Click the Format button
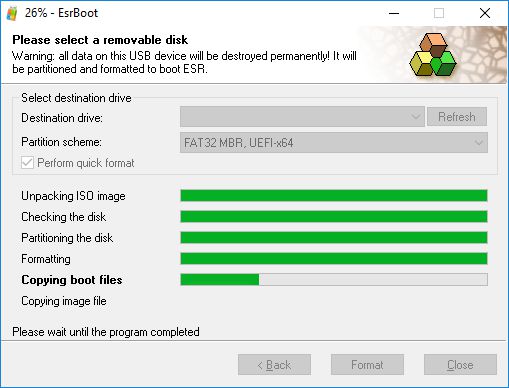This screenshot has width=509, height=388. click(x=367, y=365)
